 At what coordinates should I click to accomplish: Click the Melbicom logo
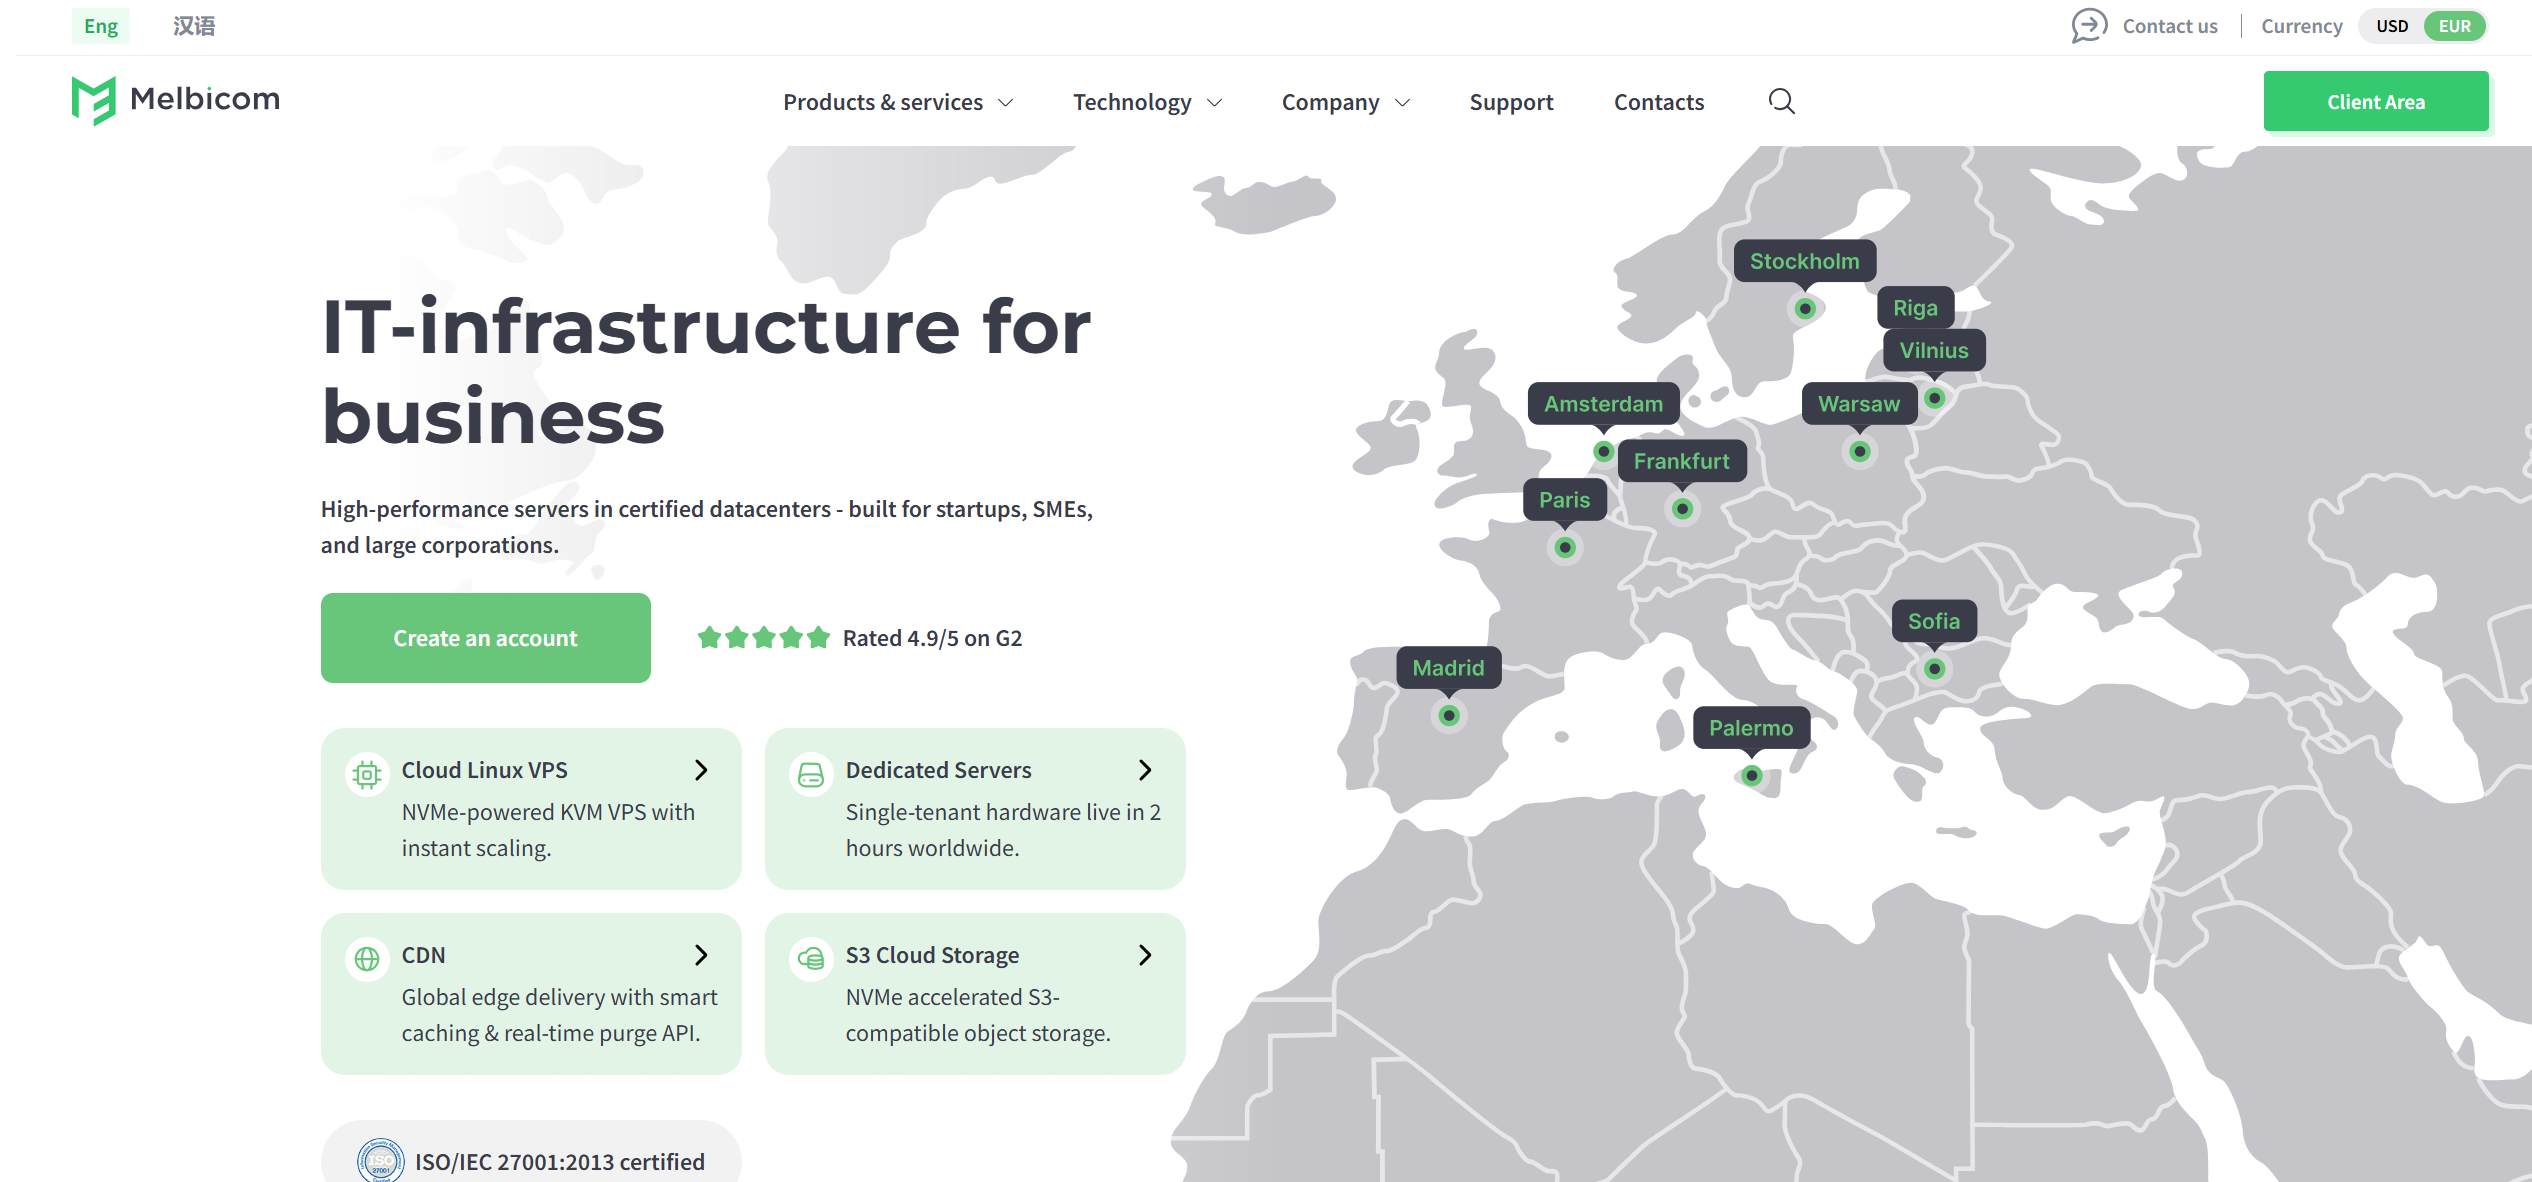coord(176,100)
